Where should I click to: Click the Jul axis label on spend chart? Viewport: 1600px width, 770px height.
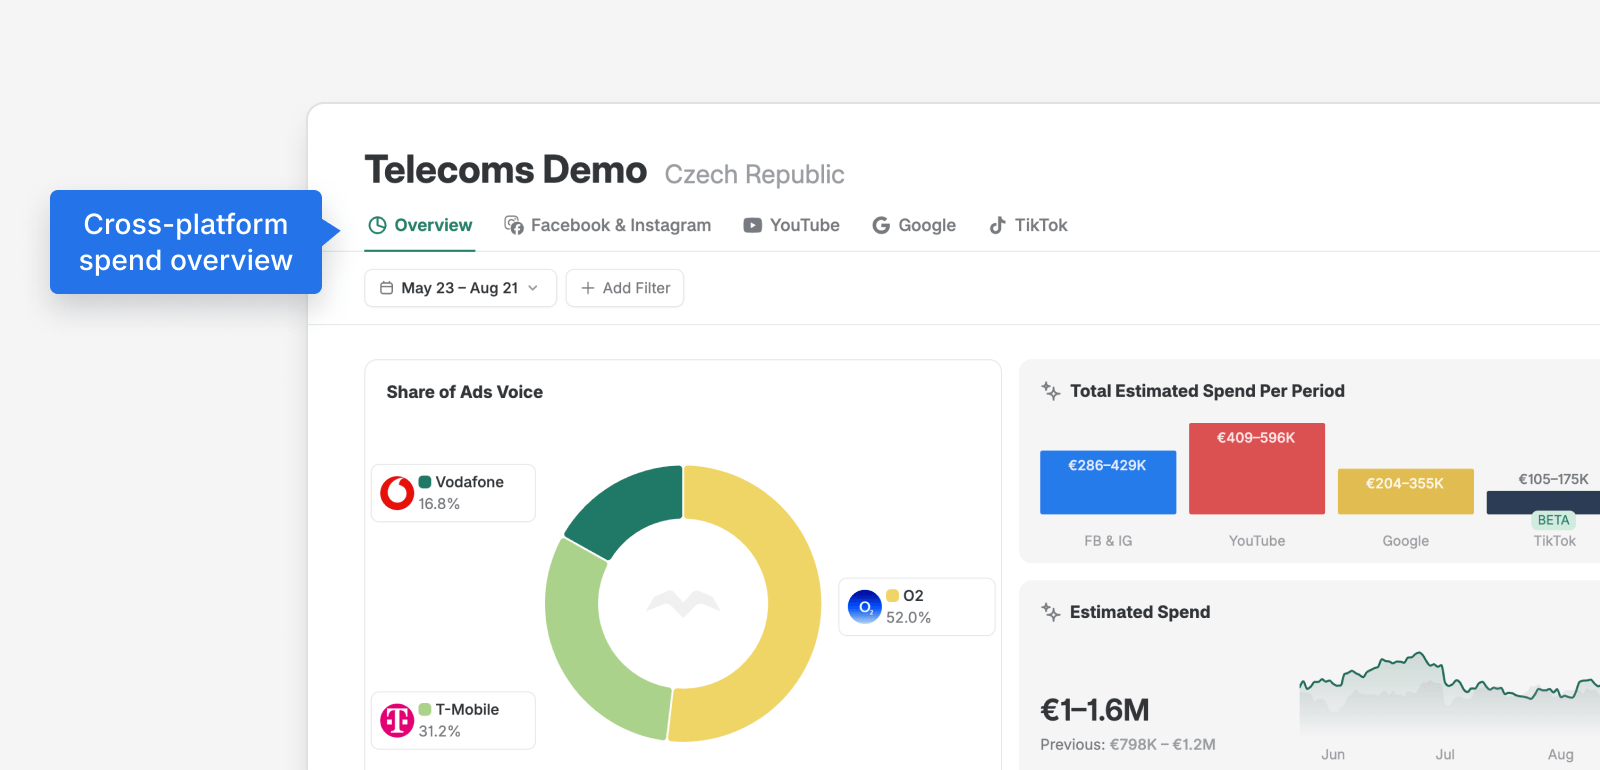point(1445,754)
